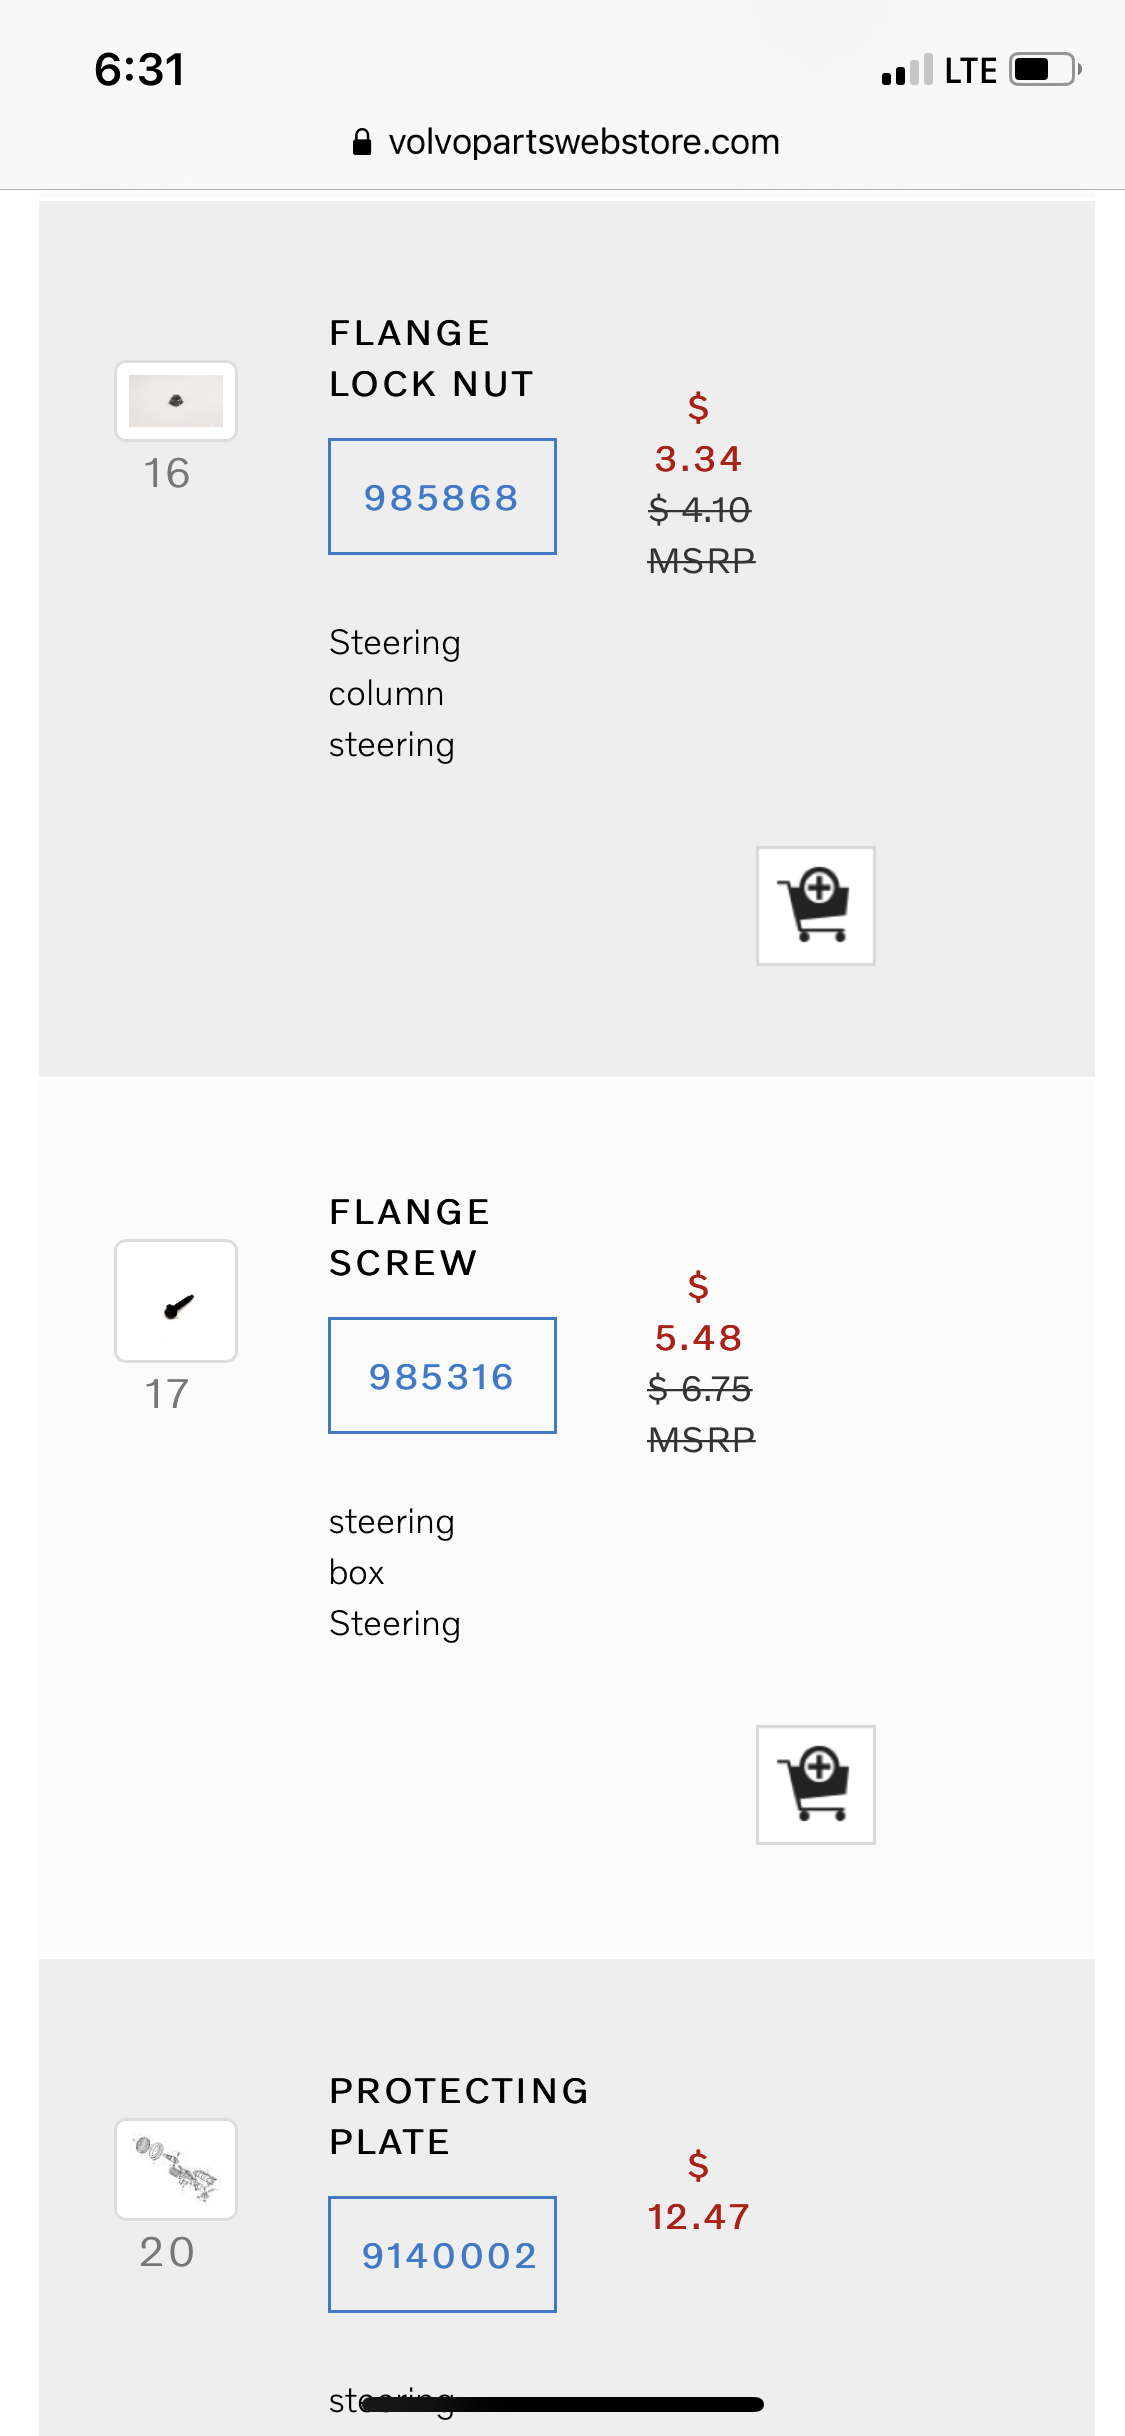Tap the home indicator bar

pyautogui.click(x=562, y=2404)
